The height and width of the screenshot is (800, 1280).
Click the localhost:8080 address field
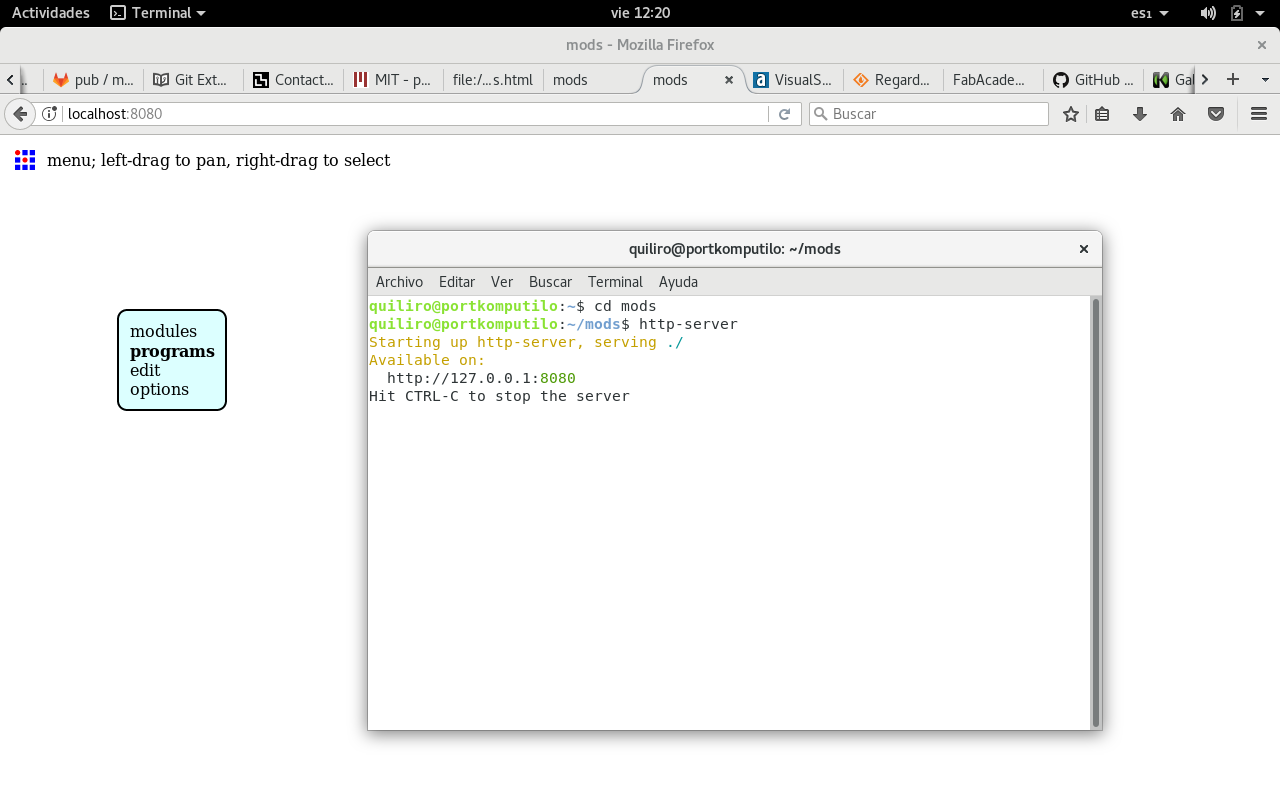click(415, 114)
